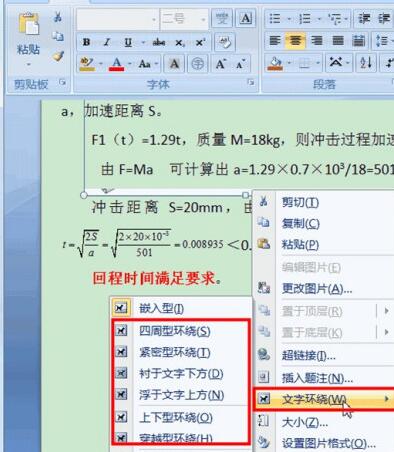Click the Character Shading icon

[x=174, y=64]
